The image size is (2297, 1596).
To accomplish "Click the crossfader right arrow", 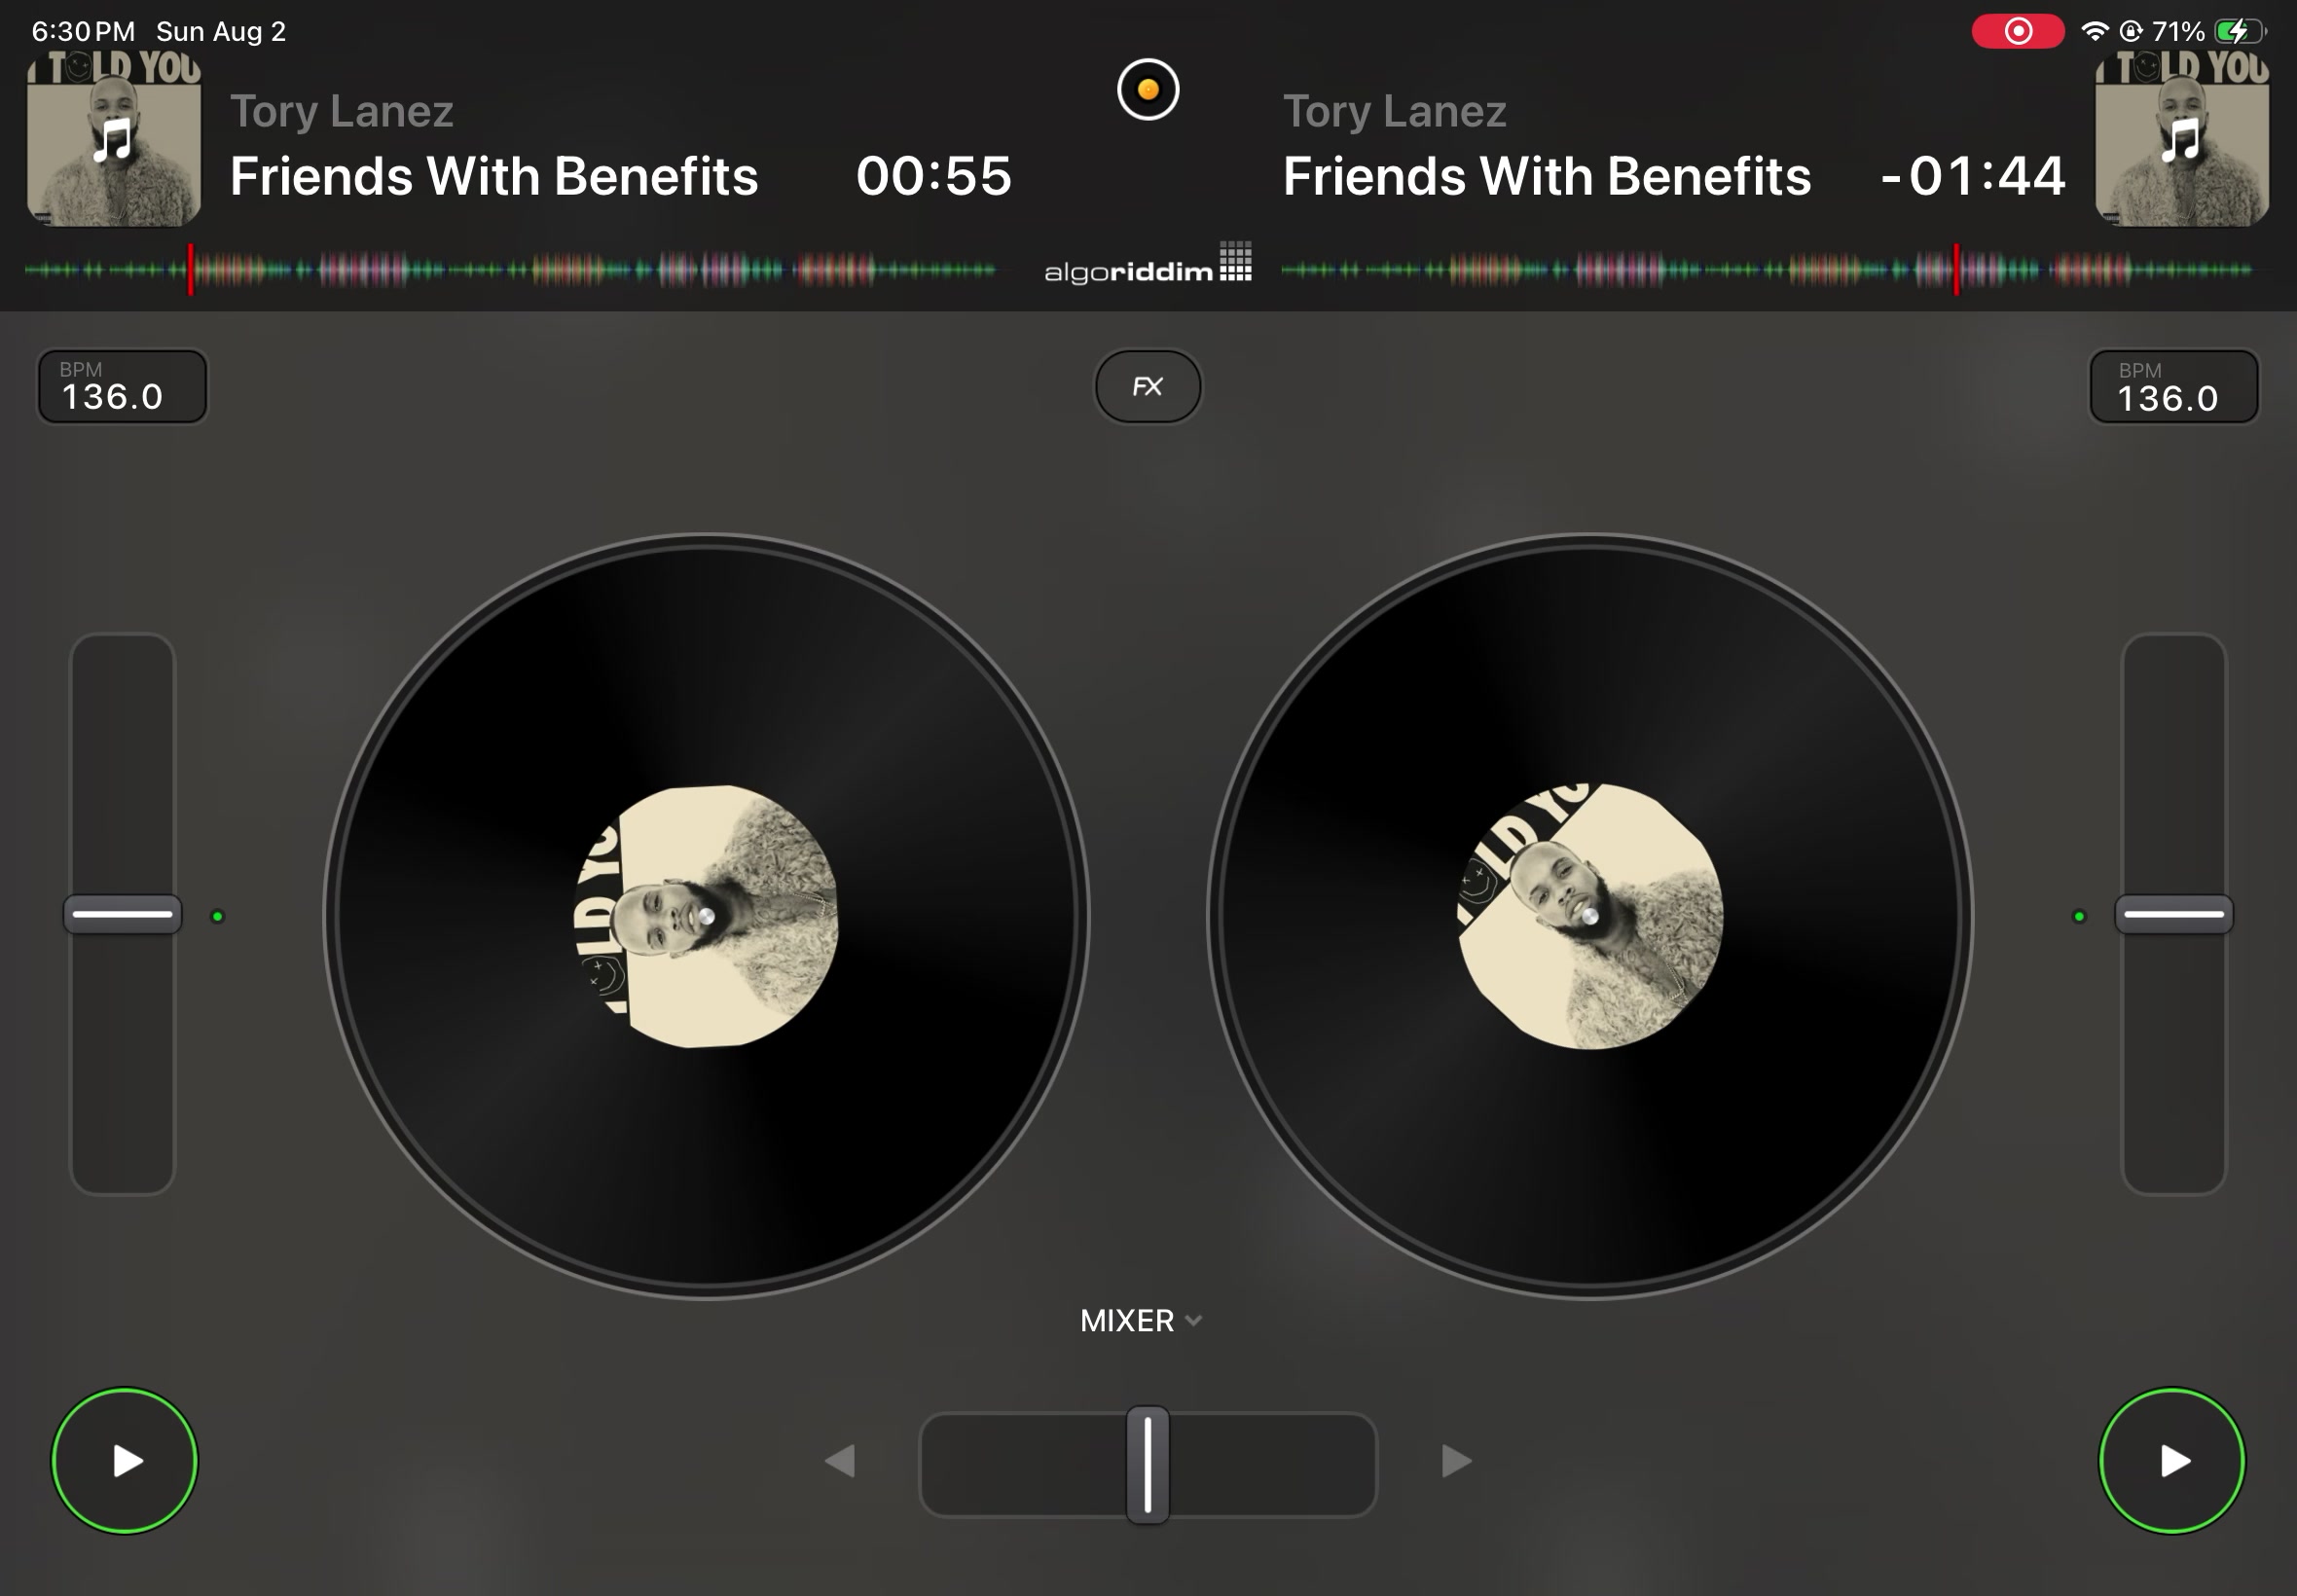I will [1456, 1461].
